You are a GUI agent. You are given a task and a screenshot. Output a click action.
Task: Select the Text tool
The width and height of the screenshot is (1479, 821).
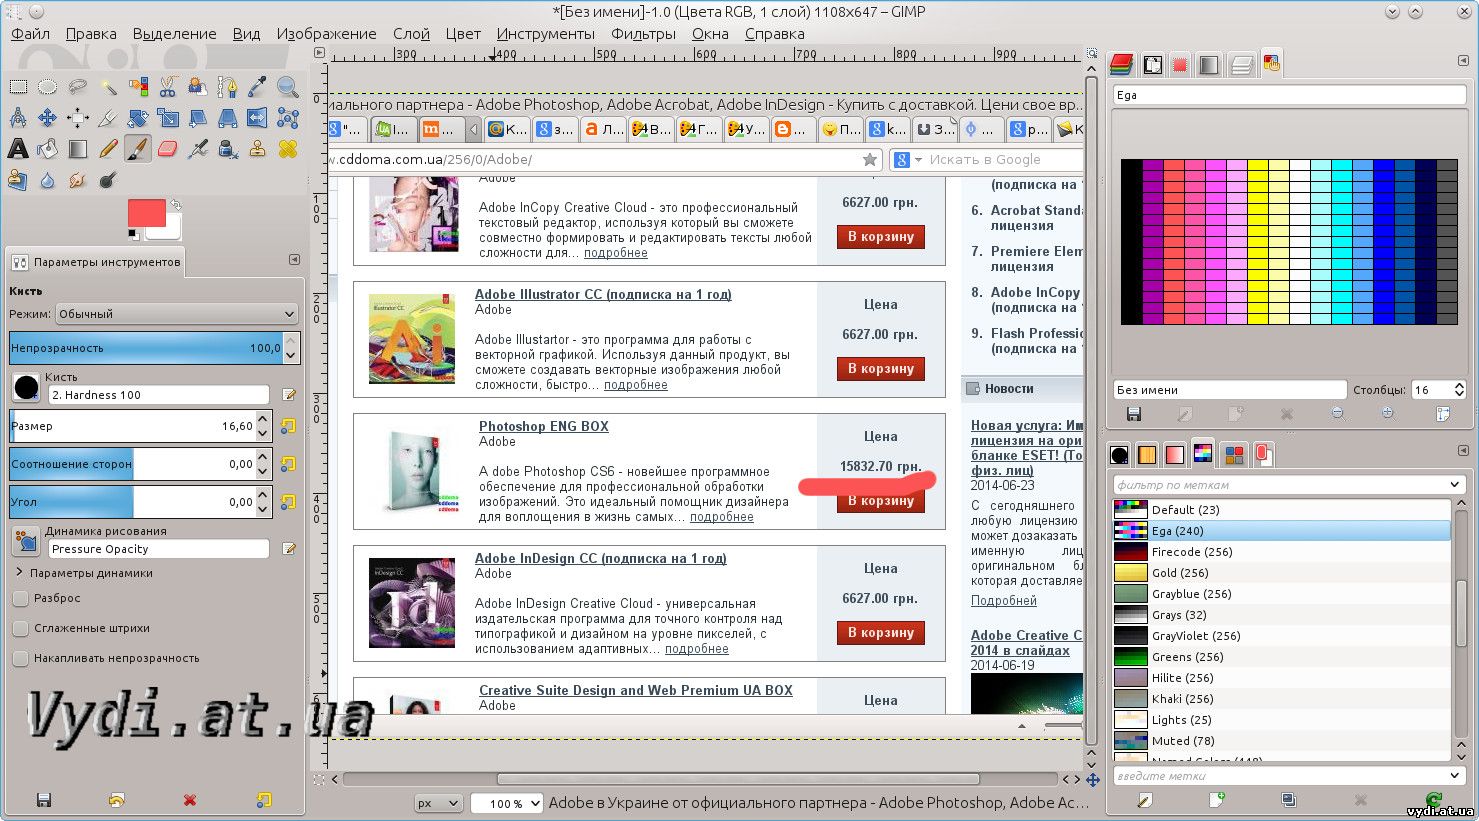coord(18,149)
